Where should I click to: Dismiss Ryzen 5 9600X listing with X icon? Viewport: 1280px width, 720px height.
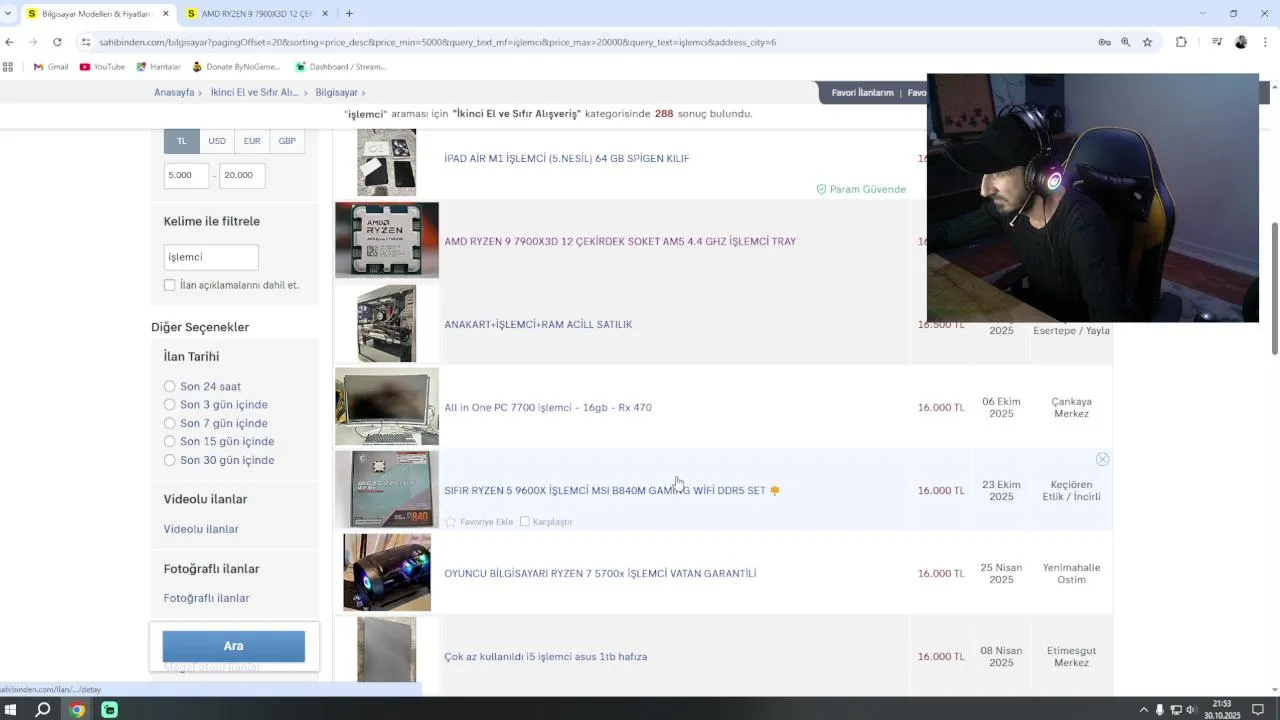pyautogui.click(x=1102, y=459)
